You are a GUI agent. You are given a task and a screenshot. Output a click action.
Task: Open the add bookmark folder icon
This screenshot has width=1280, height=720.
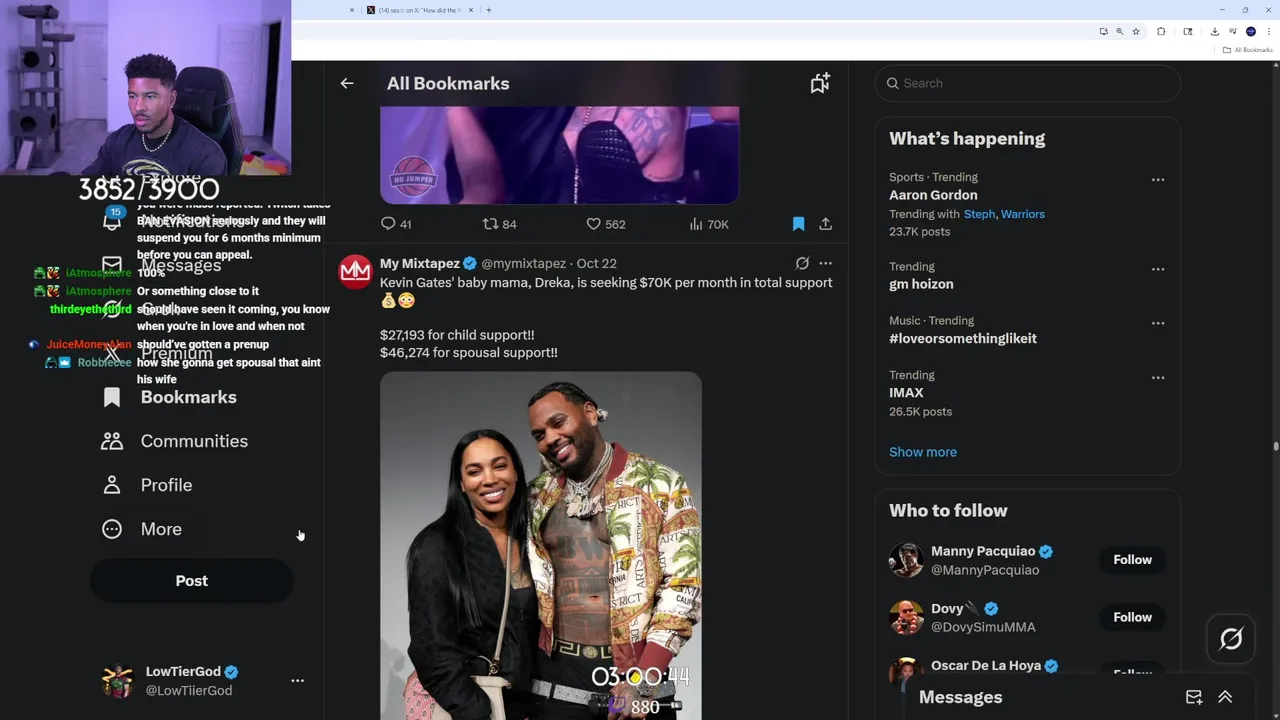[820, 83]
